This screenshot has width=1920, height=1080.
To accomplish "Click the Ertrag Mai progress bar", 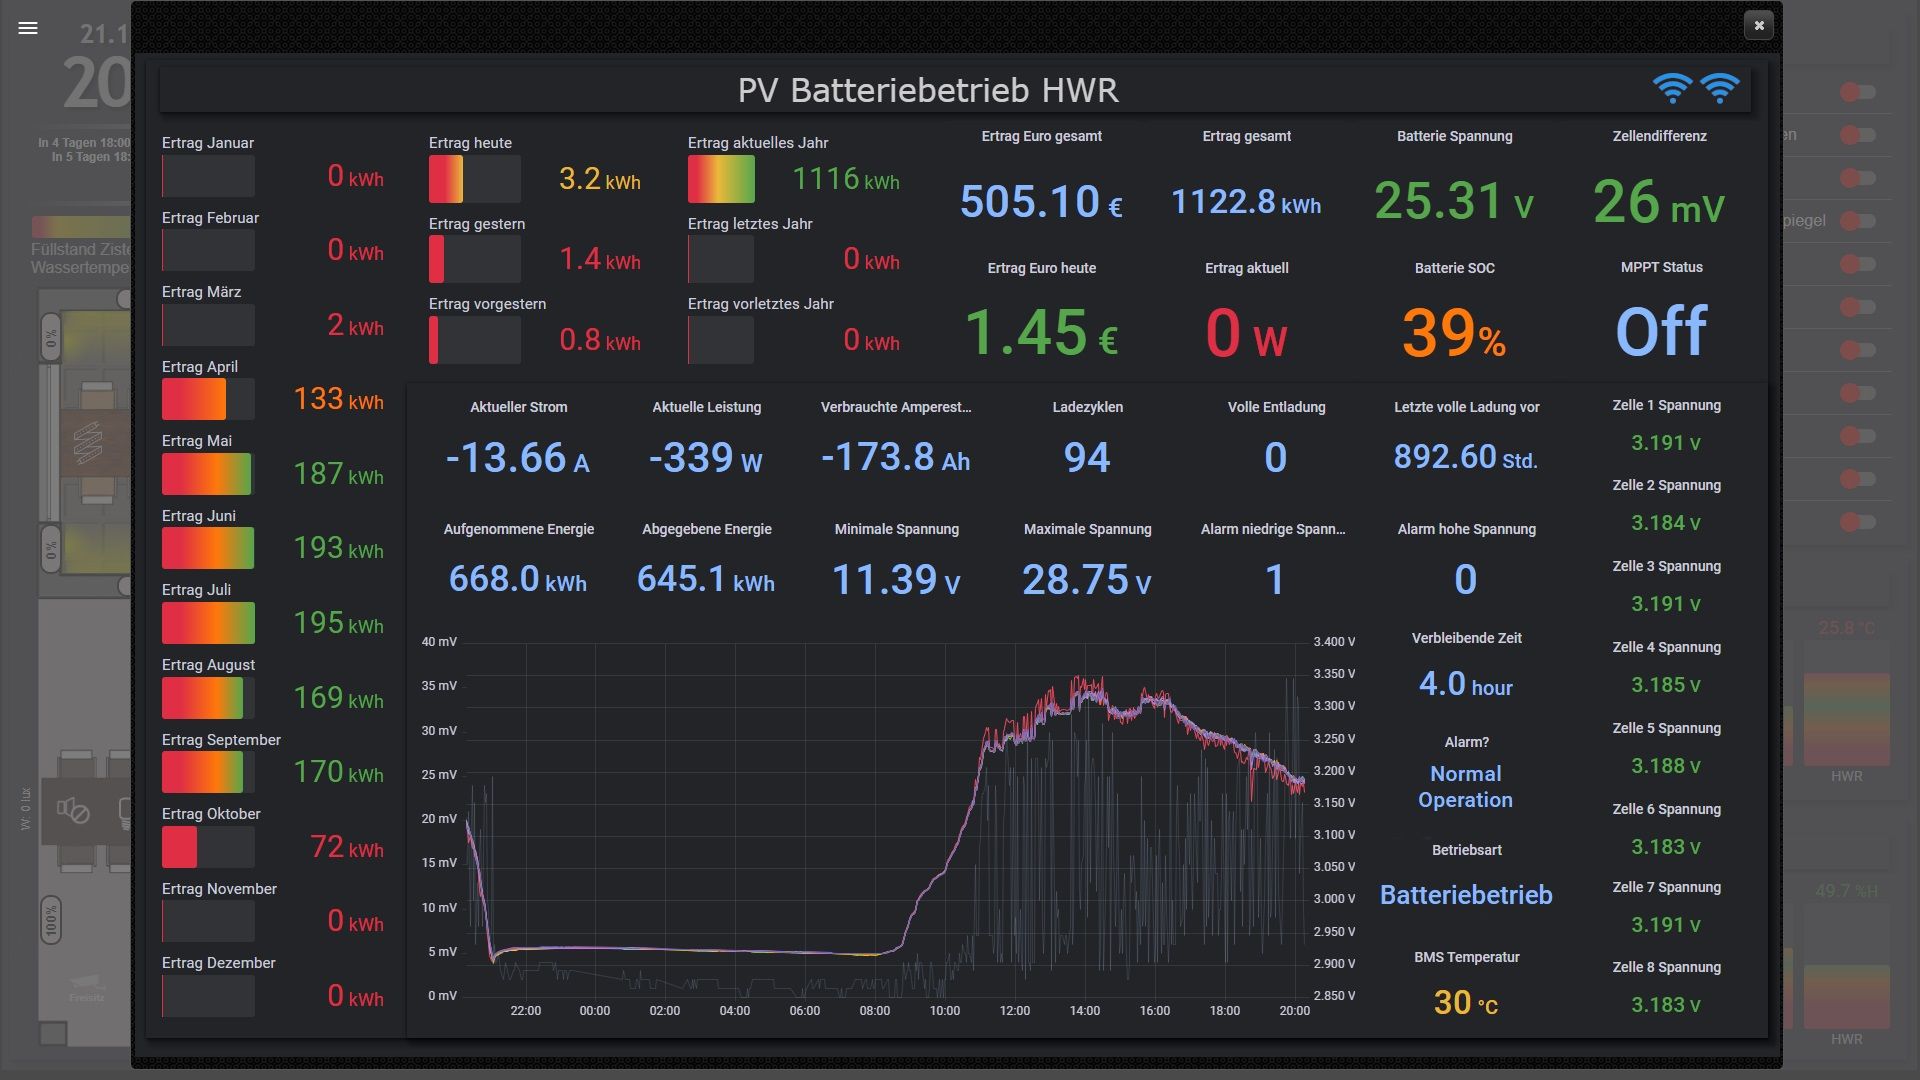I will (208, 474).
